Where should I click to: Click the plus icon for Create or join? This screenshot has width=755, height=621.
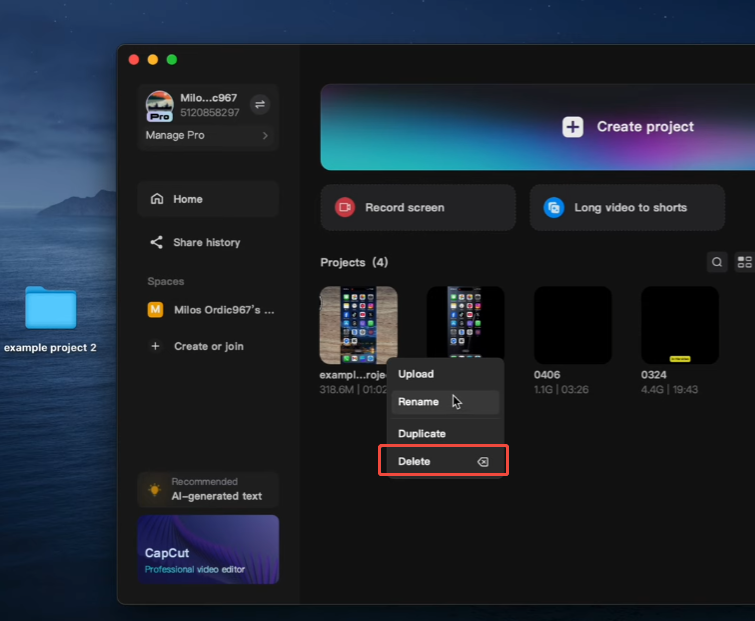click(x=155, y=346)
